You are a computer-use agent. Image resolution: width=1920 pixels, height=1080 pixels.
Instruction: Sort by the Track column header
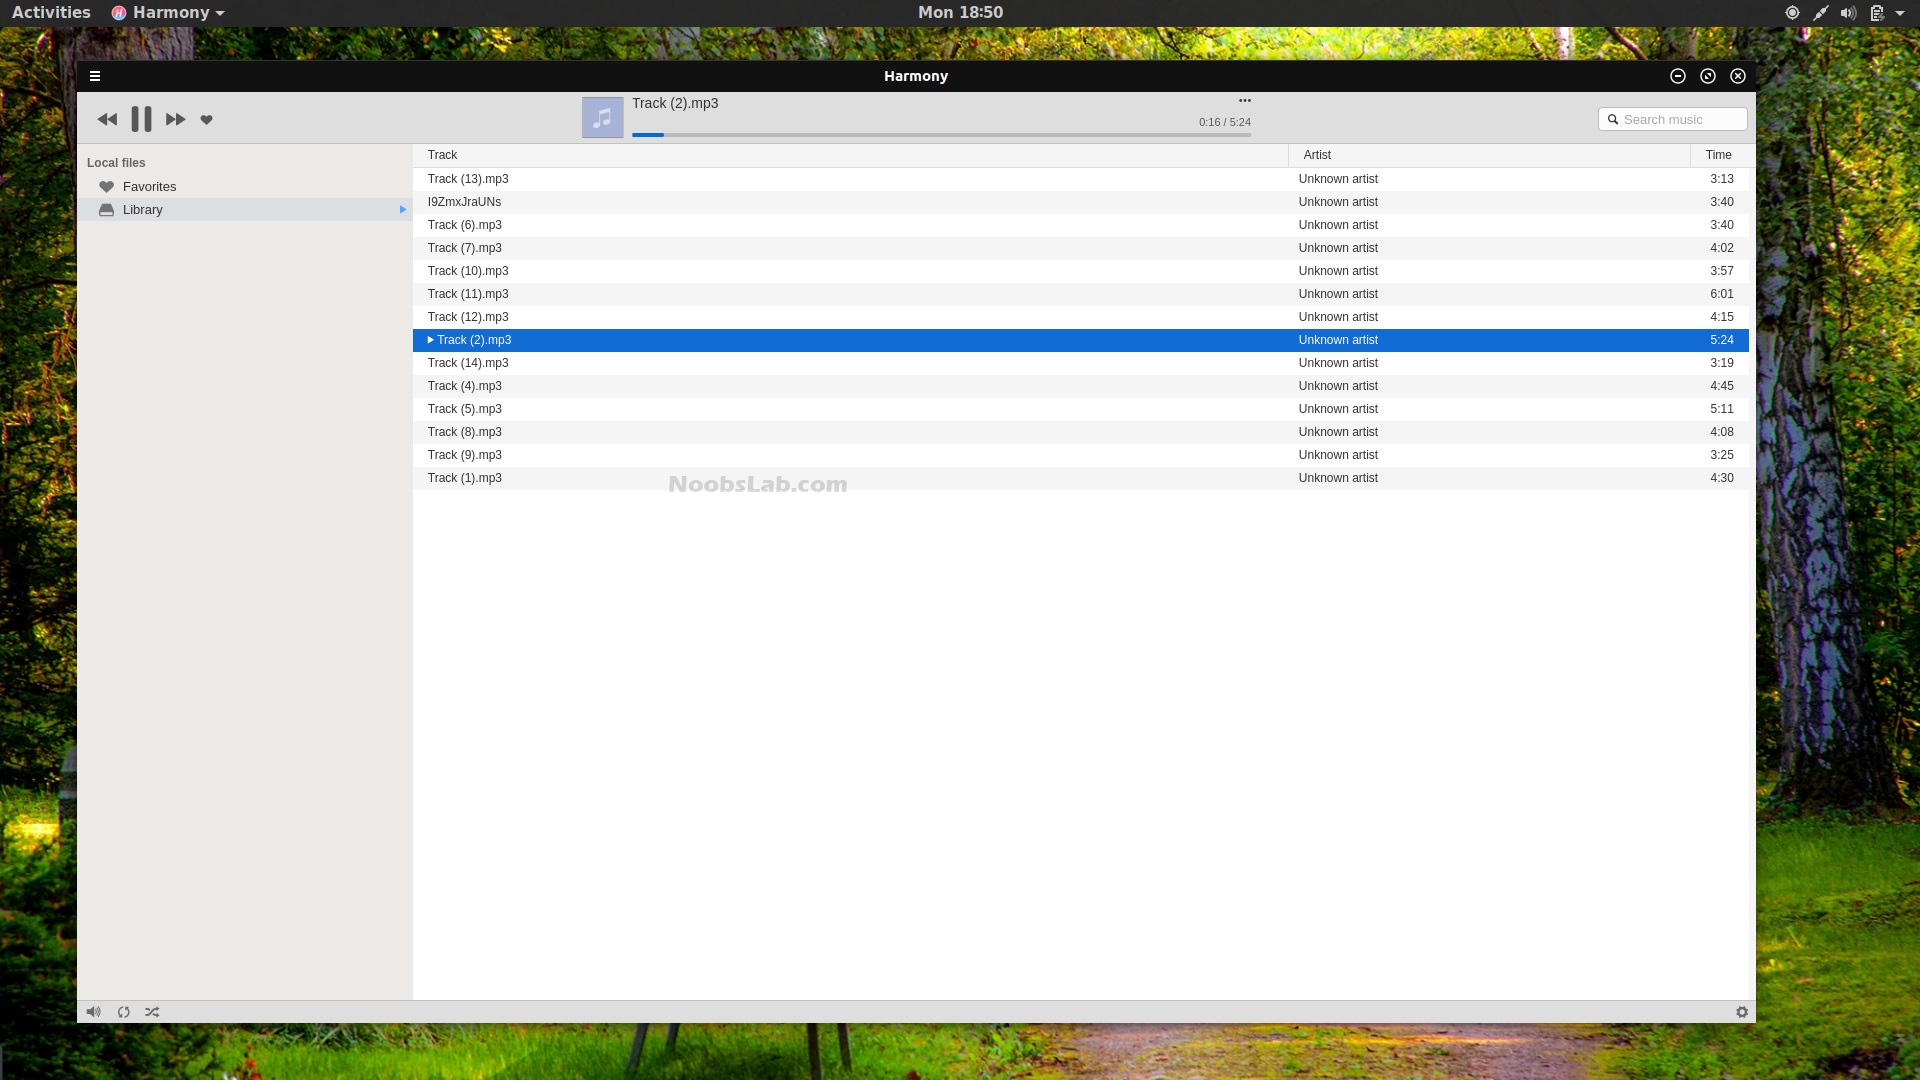[850, 155]
